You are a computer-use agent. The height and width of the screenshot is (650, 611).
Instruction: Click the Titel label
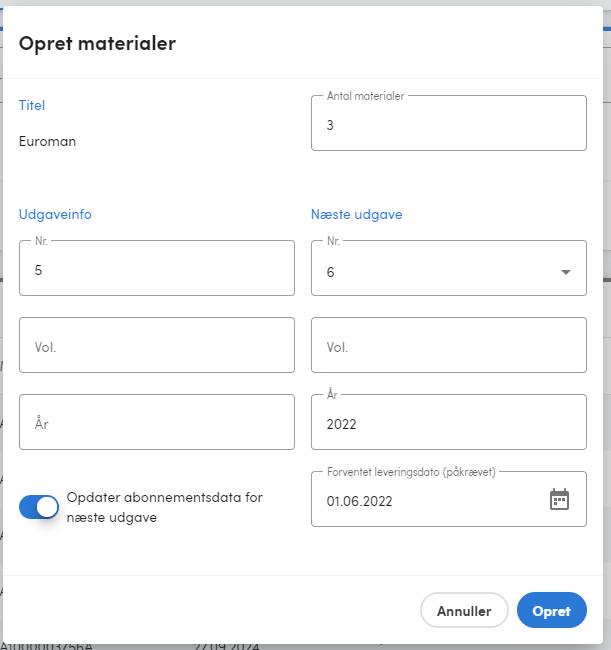[x=32, y=105]
